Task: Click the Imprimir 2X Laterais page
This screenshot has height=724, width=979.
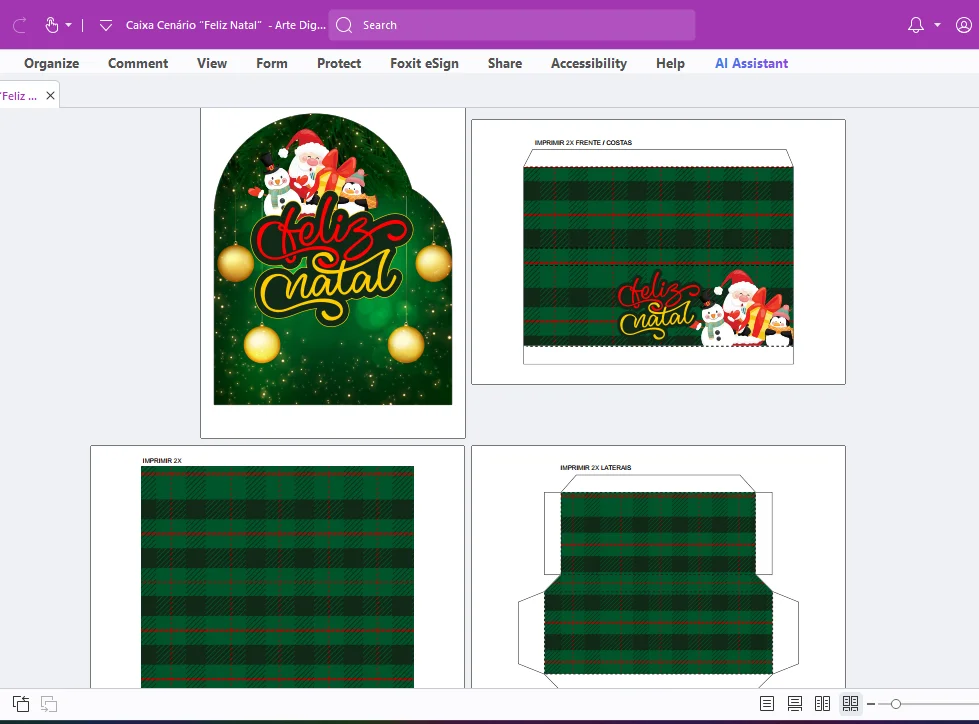Action: [659, 567]
